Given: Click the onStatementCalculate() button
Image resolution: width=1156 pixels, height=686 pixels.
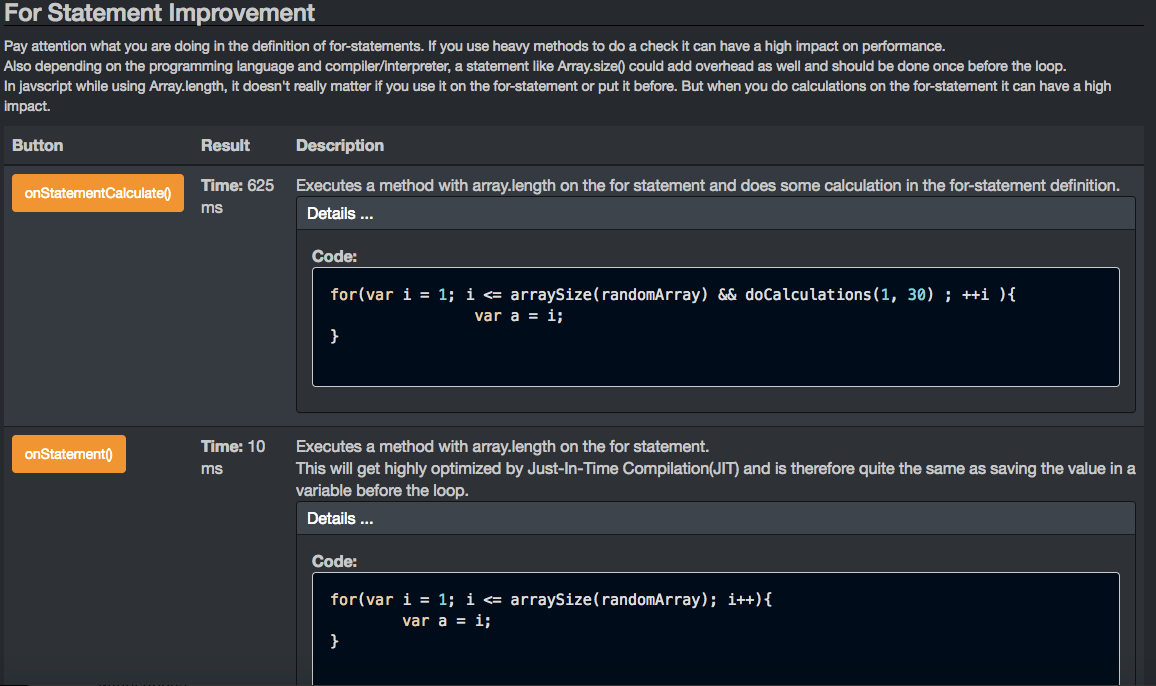Looking at the screenshot, I should click(98, 192).
